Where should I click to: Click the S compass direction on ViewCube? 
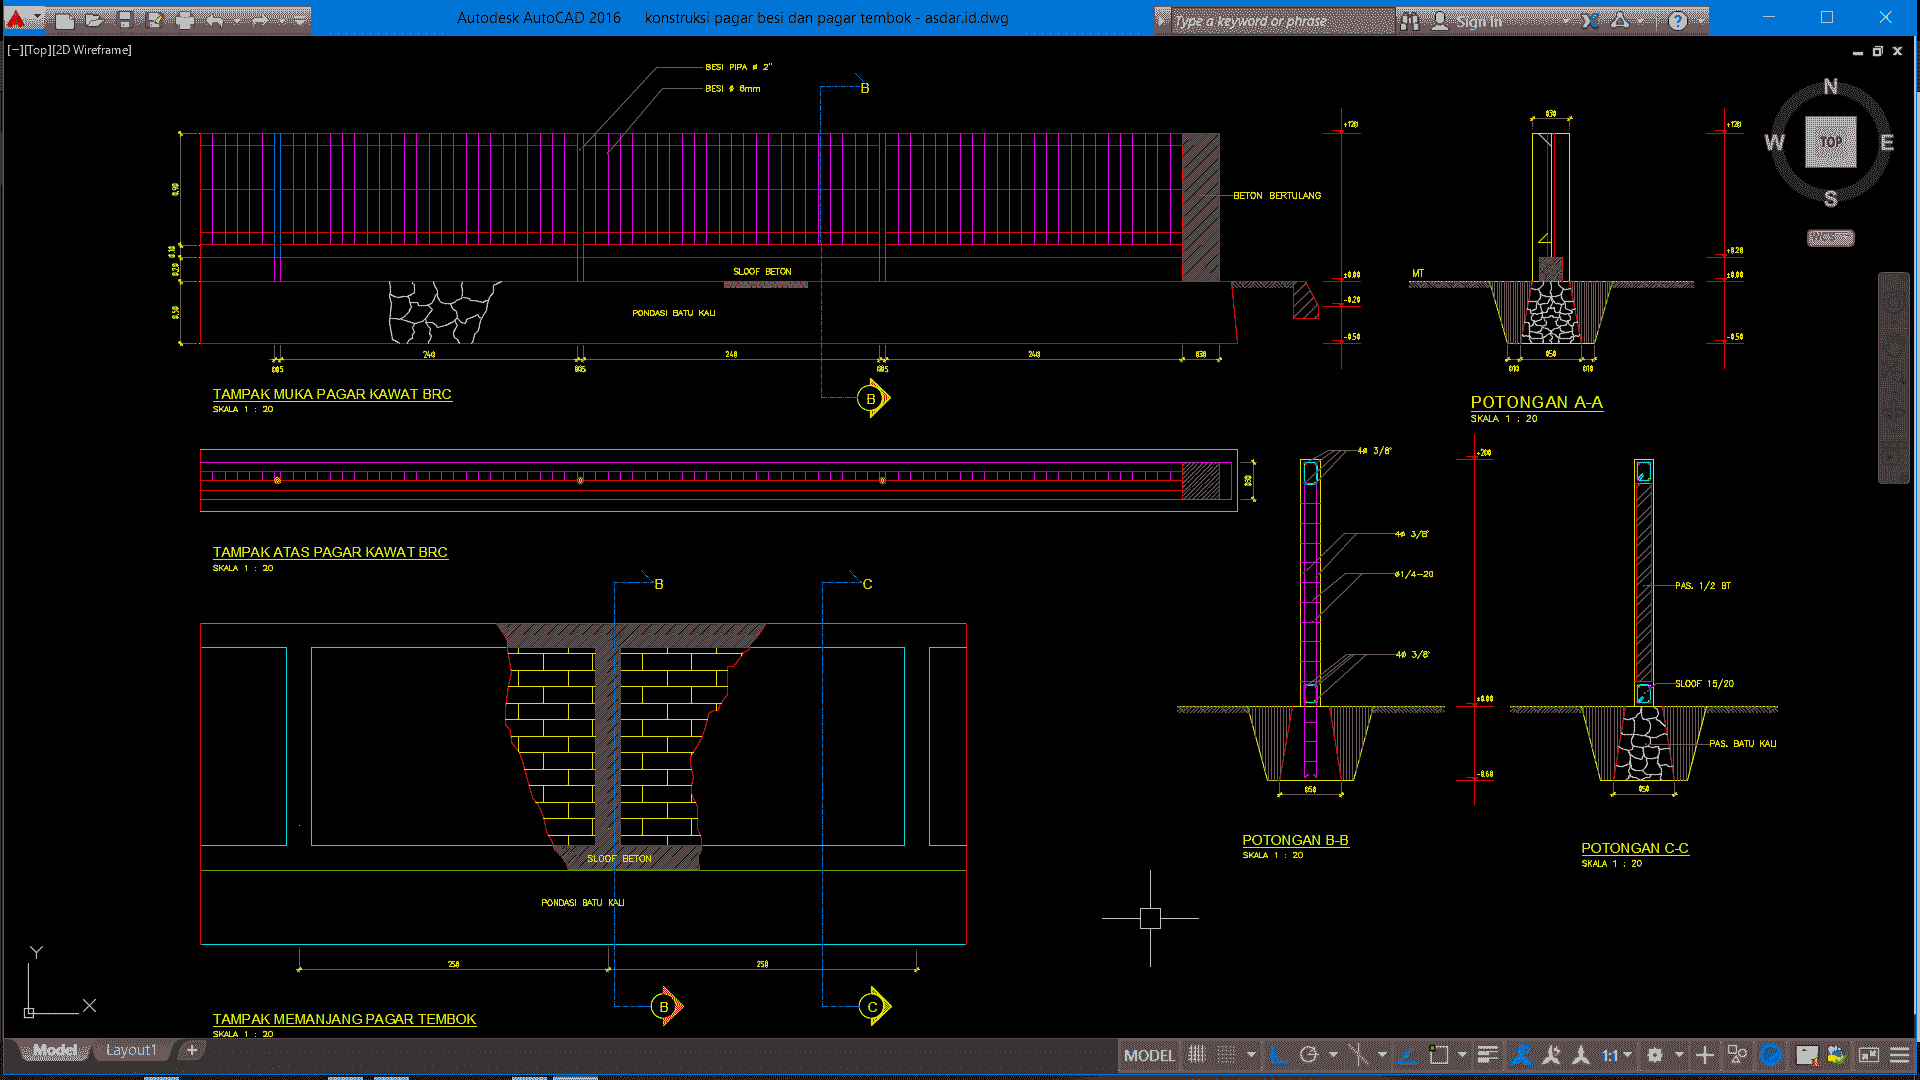coord(1831,199)
